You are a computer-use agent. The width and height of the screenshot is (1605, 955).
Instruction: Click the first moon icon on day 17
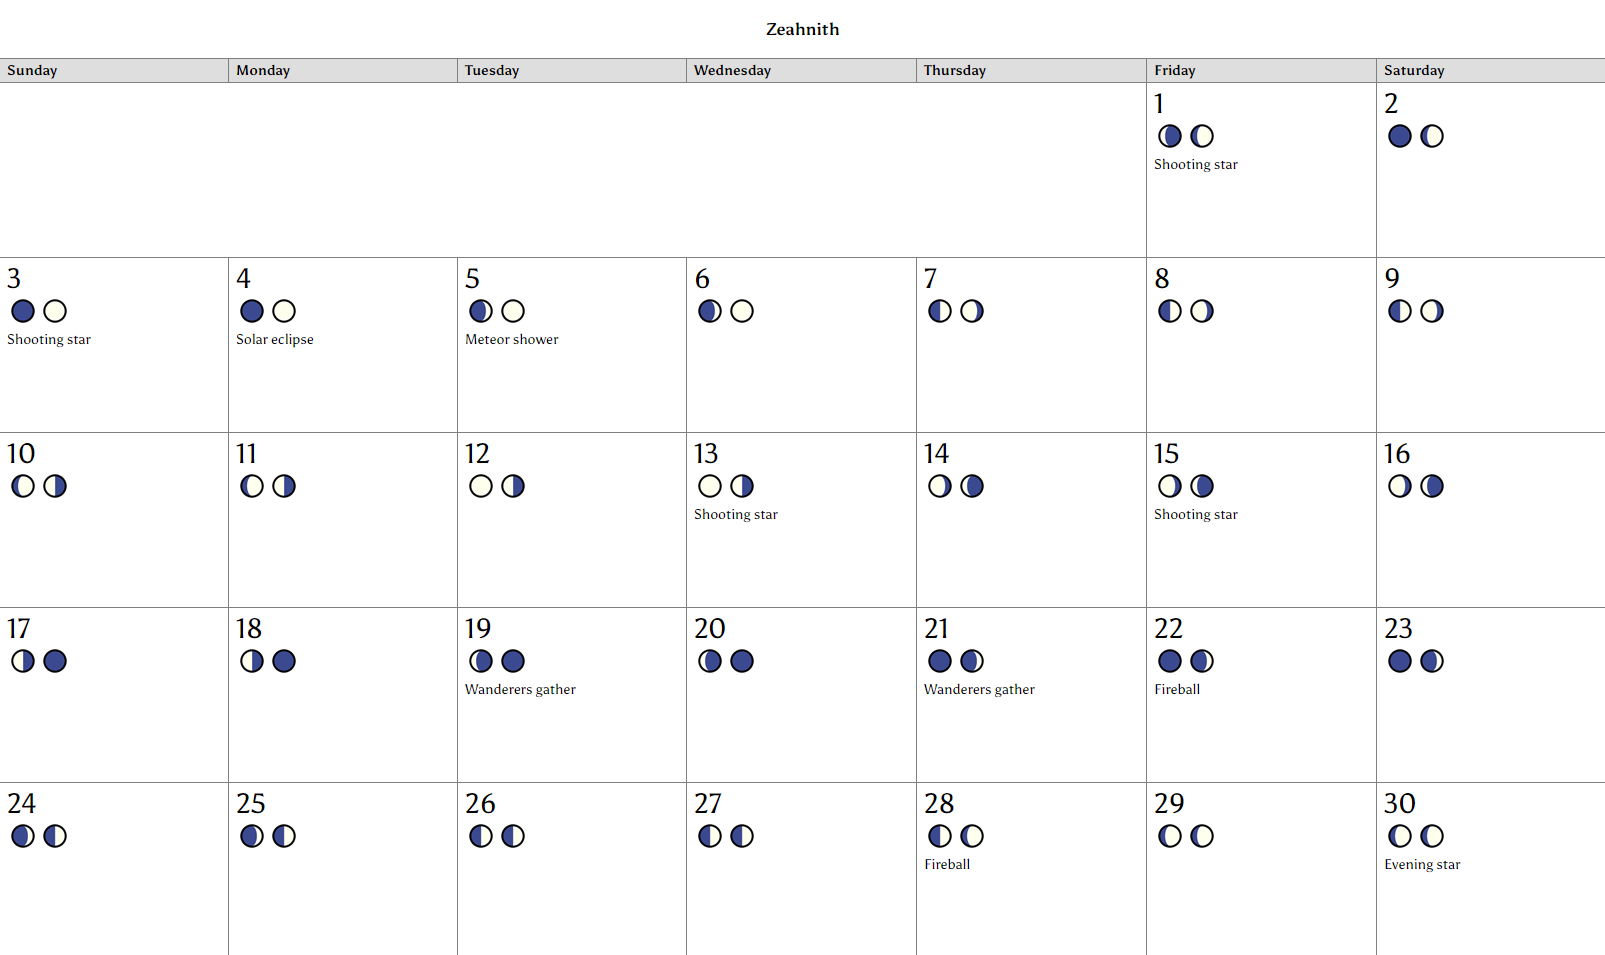pos(23,661)
